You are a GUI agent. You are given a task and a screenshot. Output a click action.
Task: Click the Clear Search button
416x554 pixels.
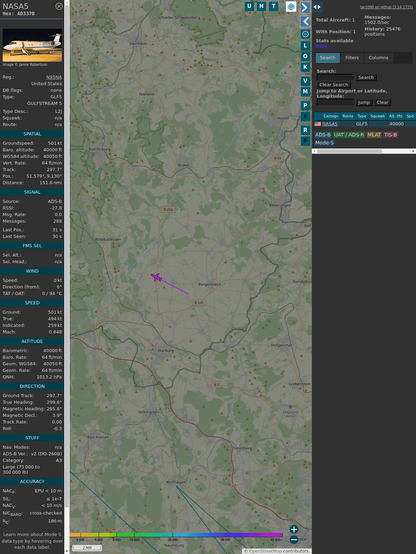tap(334, 85)
